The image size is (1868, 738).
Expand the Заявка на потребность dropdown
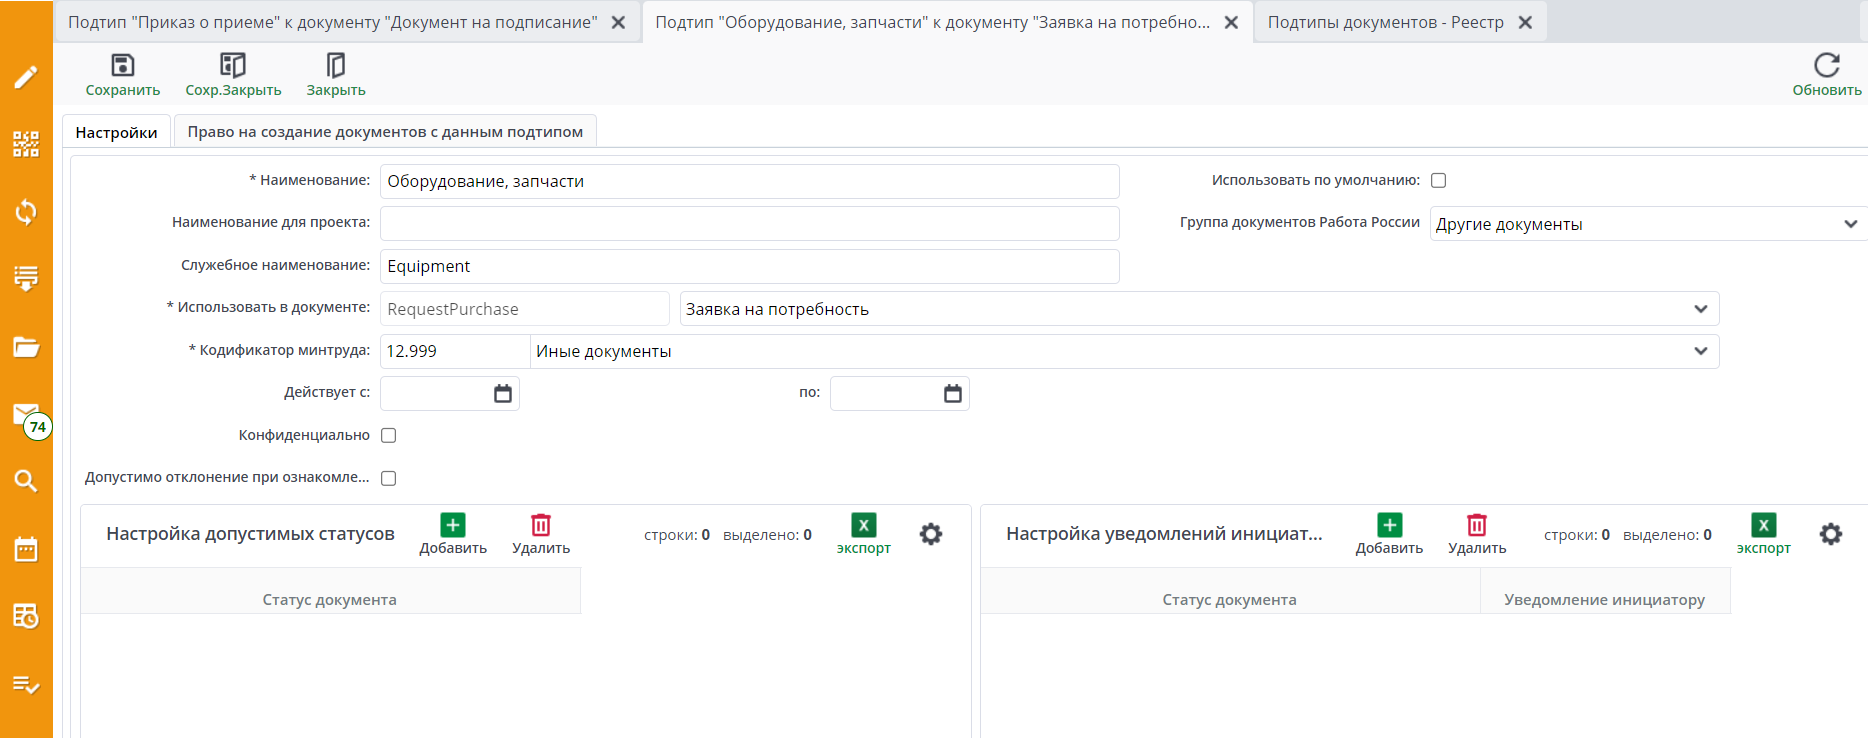[x=1700, y=309]
